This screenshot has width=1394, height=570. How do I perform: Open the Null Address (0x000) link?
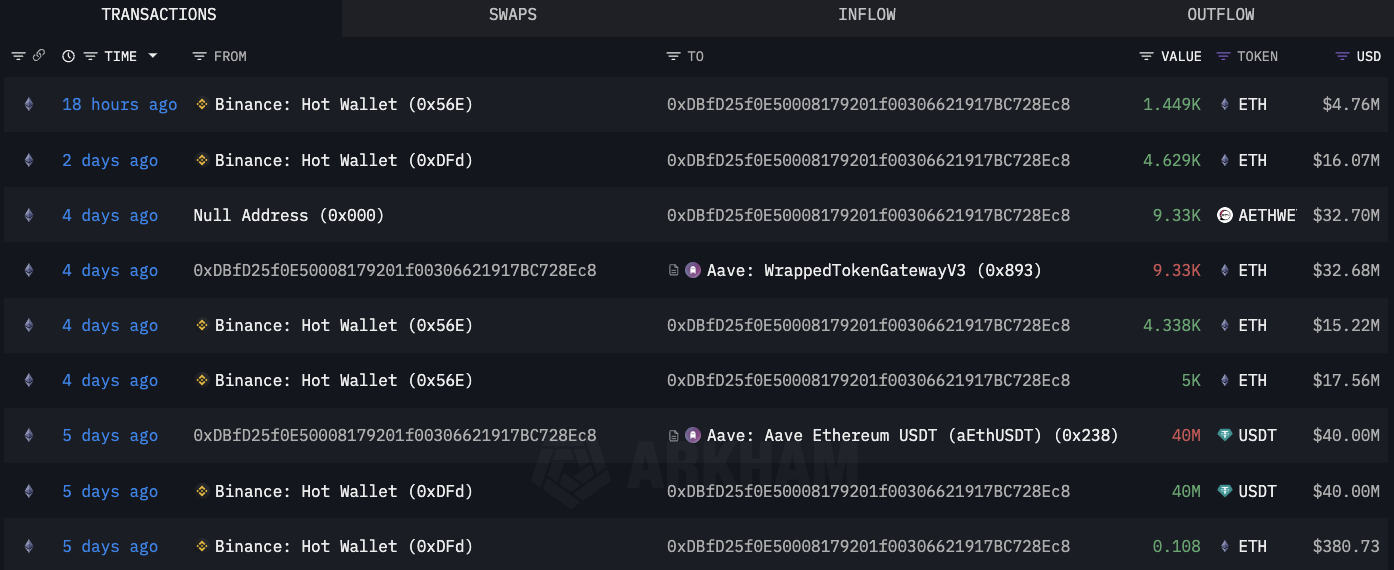point(288,215)
